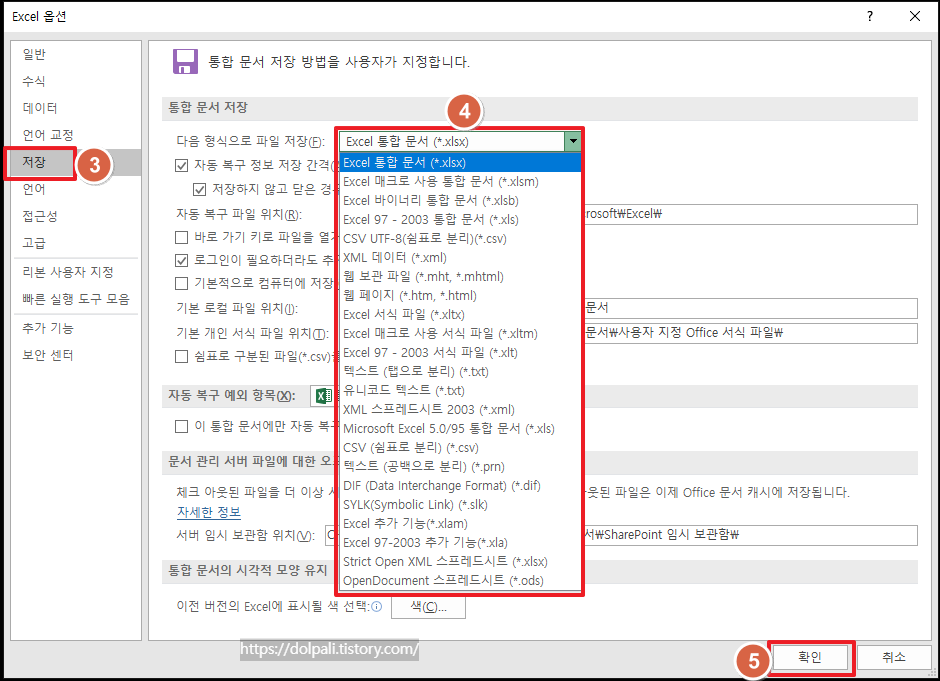Click the help question mark icon

[870, 16]
